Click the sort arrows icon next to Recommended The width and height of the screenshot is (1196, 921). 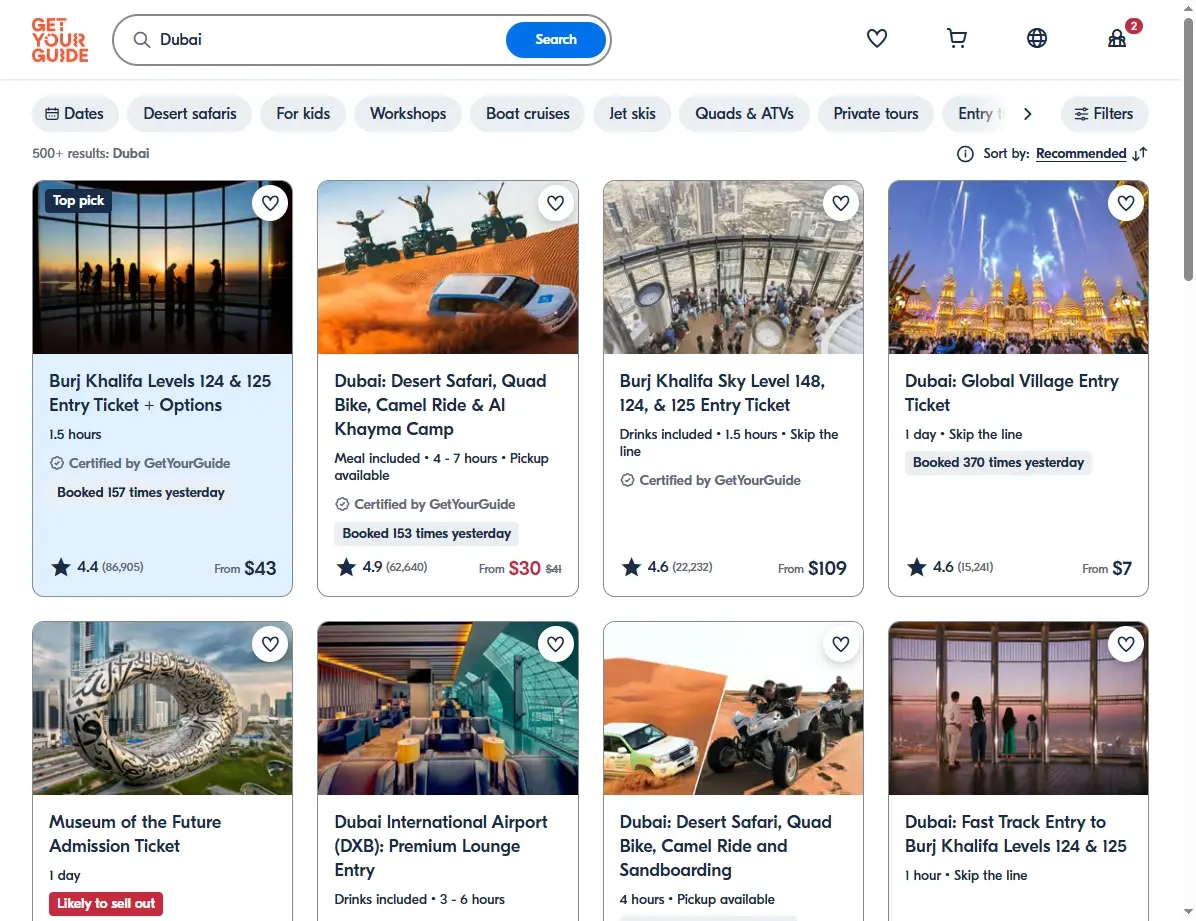[x=1140, y=154]
